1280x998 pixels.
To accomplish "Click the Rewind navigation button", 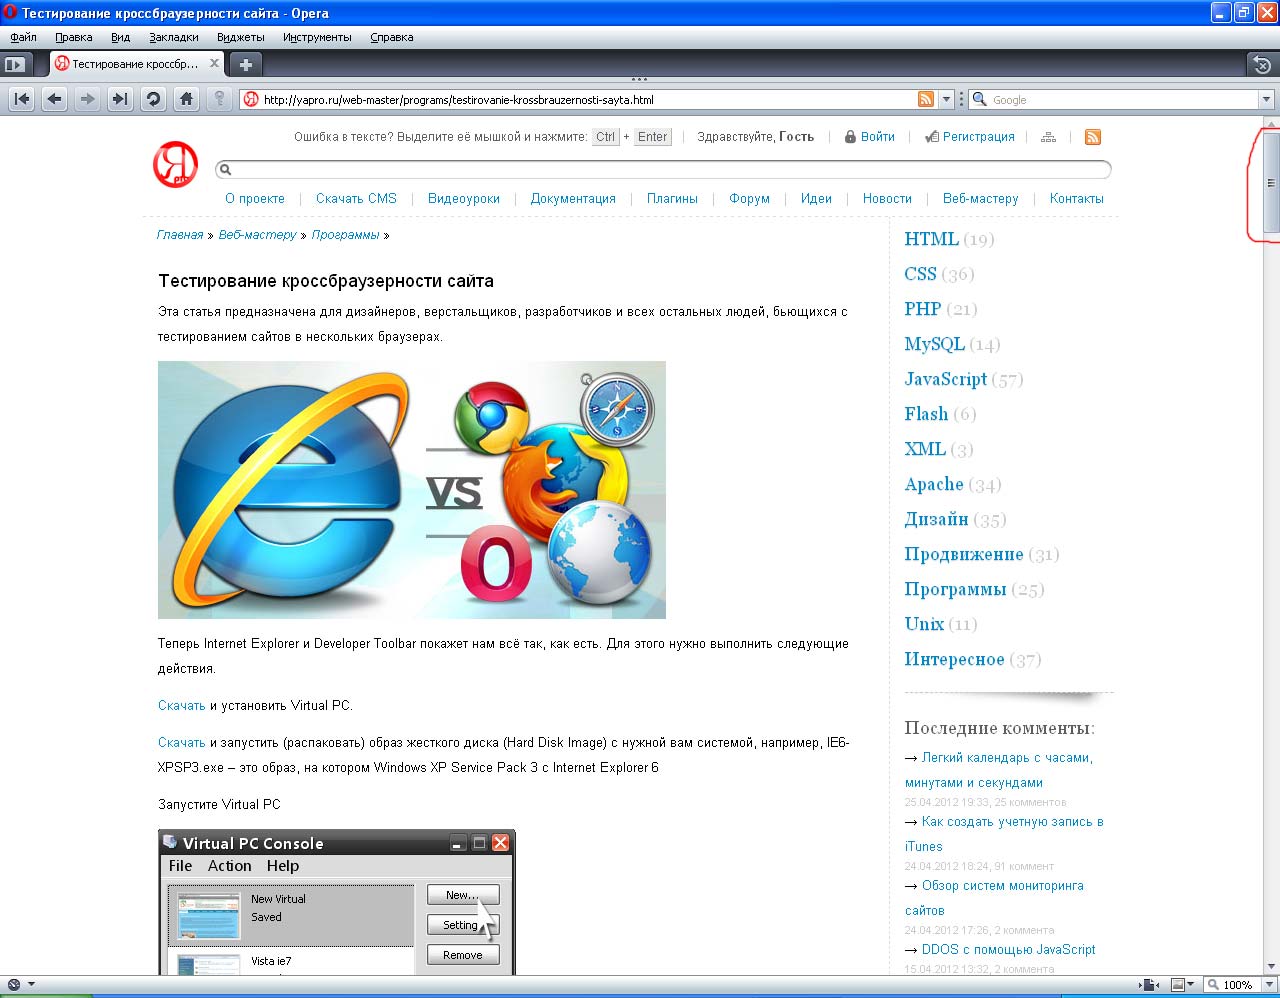I will pyautogui.click(x=22, y=99).
